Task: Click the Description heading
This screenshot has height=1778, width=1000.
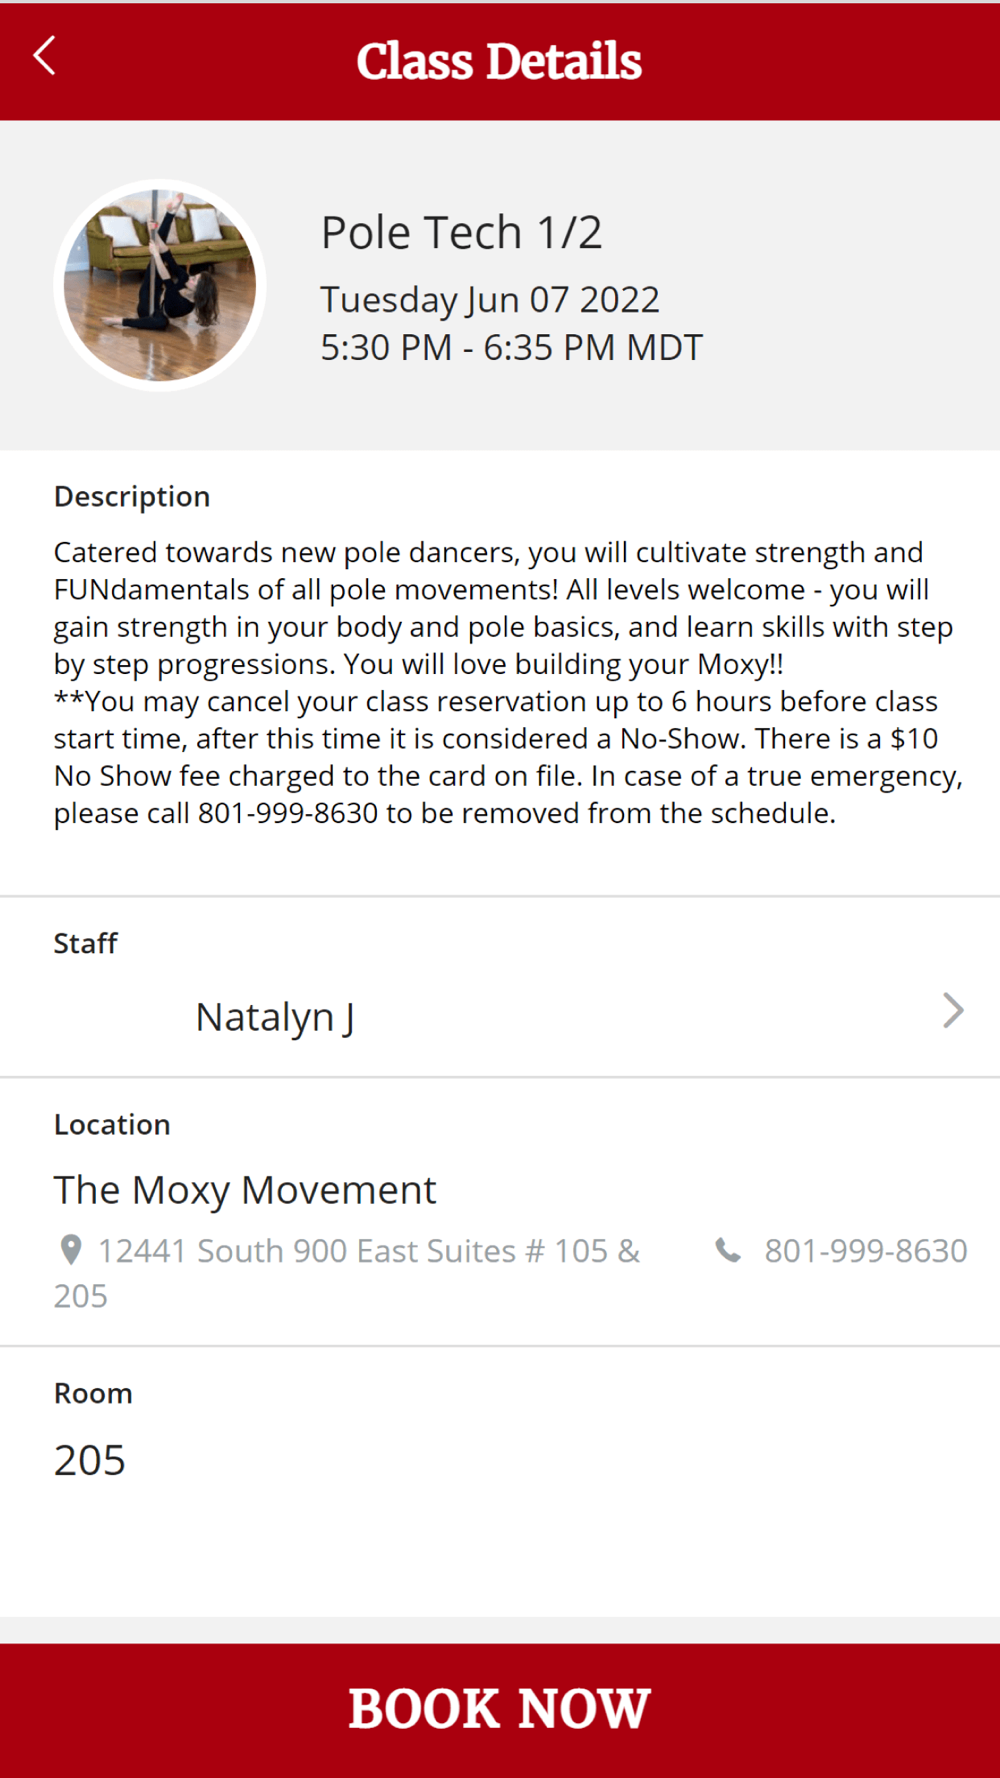Action: pos(132,497)
